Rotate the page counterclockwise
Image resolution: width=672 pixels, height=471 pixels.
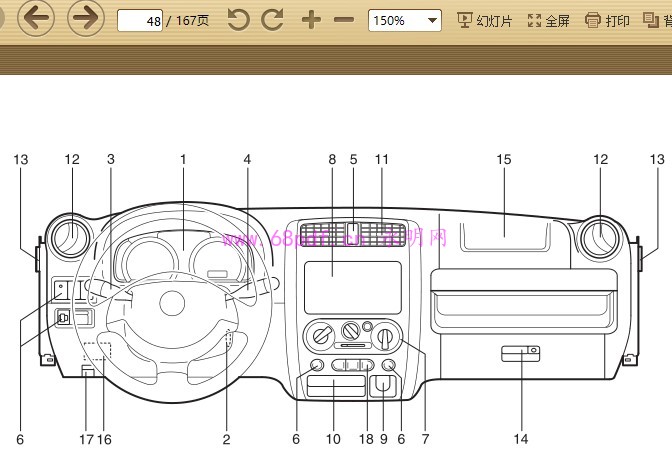(238, 20)
